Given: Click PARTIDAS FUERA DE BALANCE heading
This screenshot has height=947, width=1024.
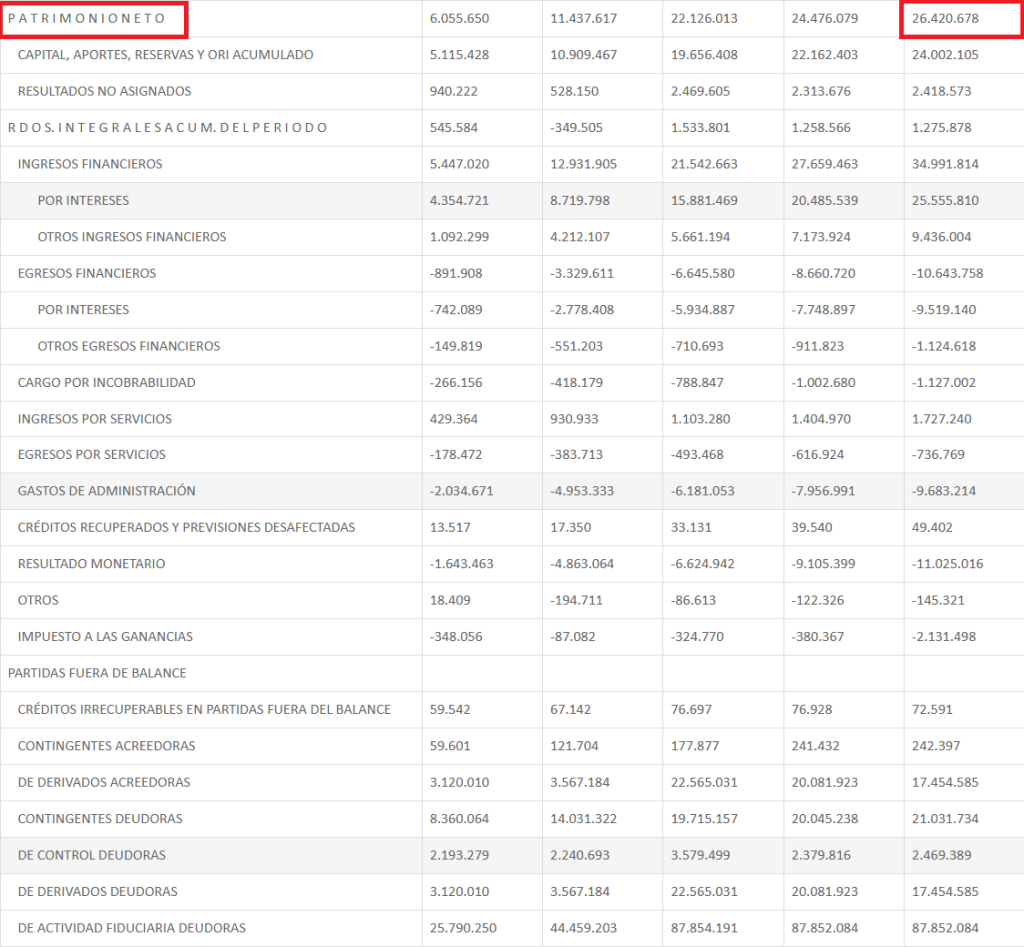Looking at the screenshot, I should pos(97,673).
